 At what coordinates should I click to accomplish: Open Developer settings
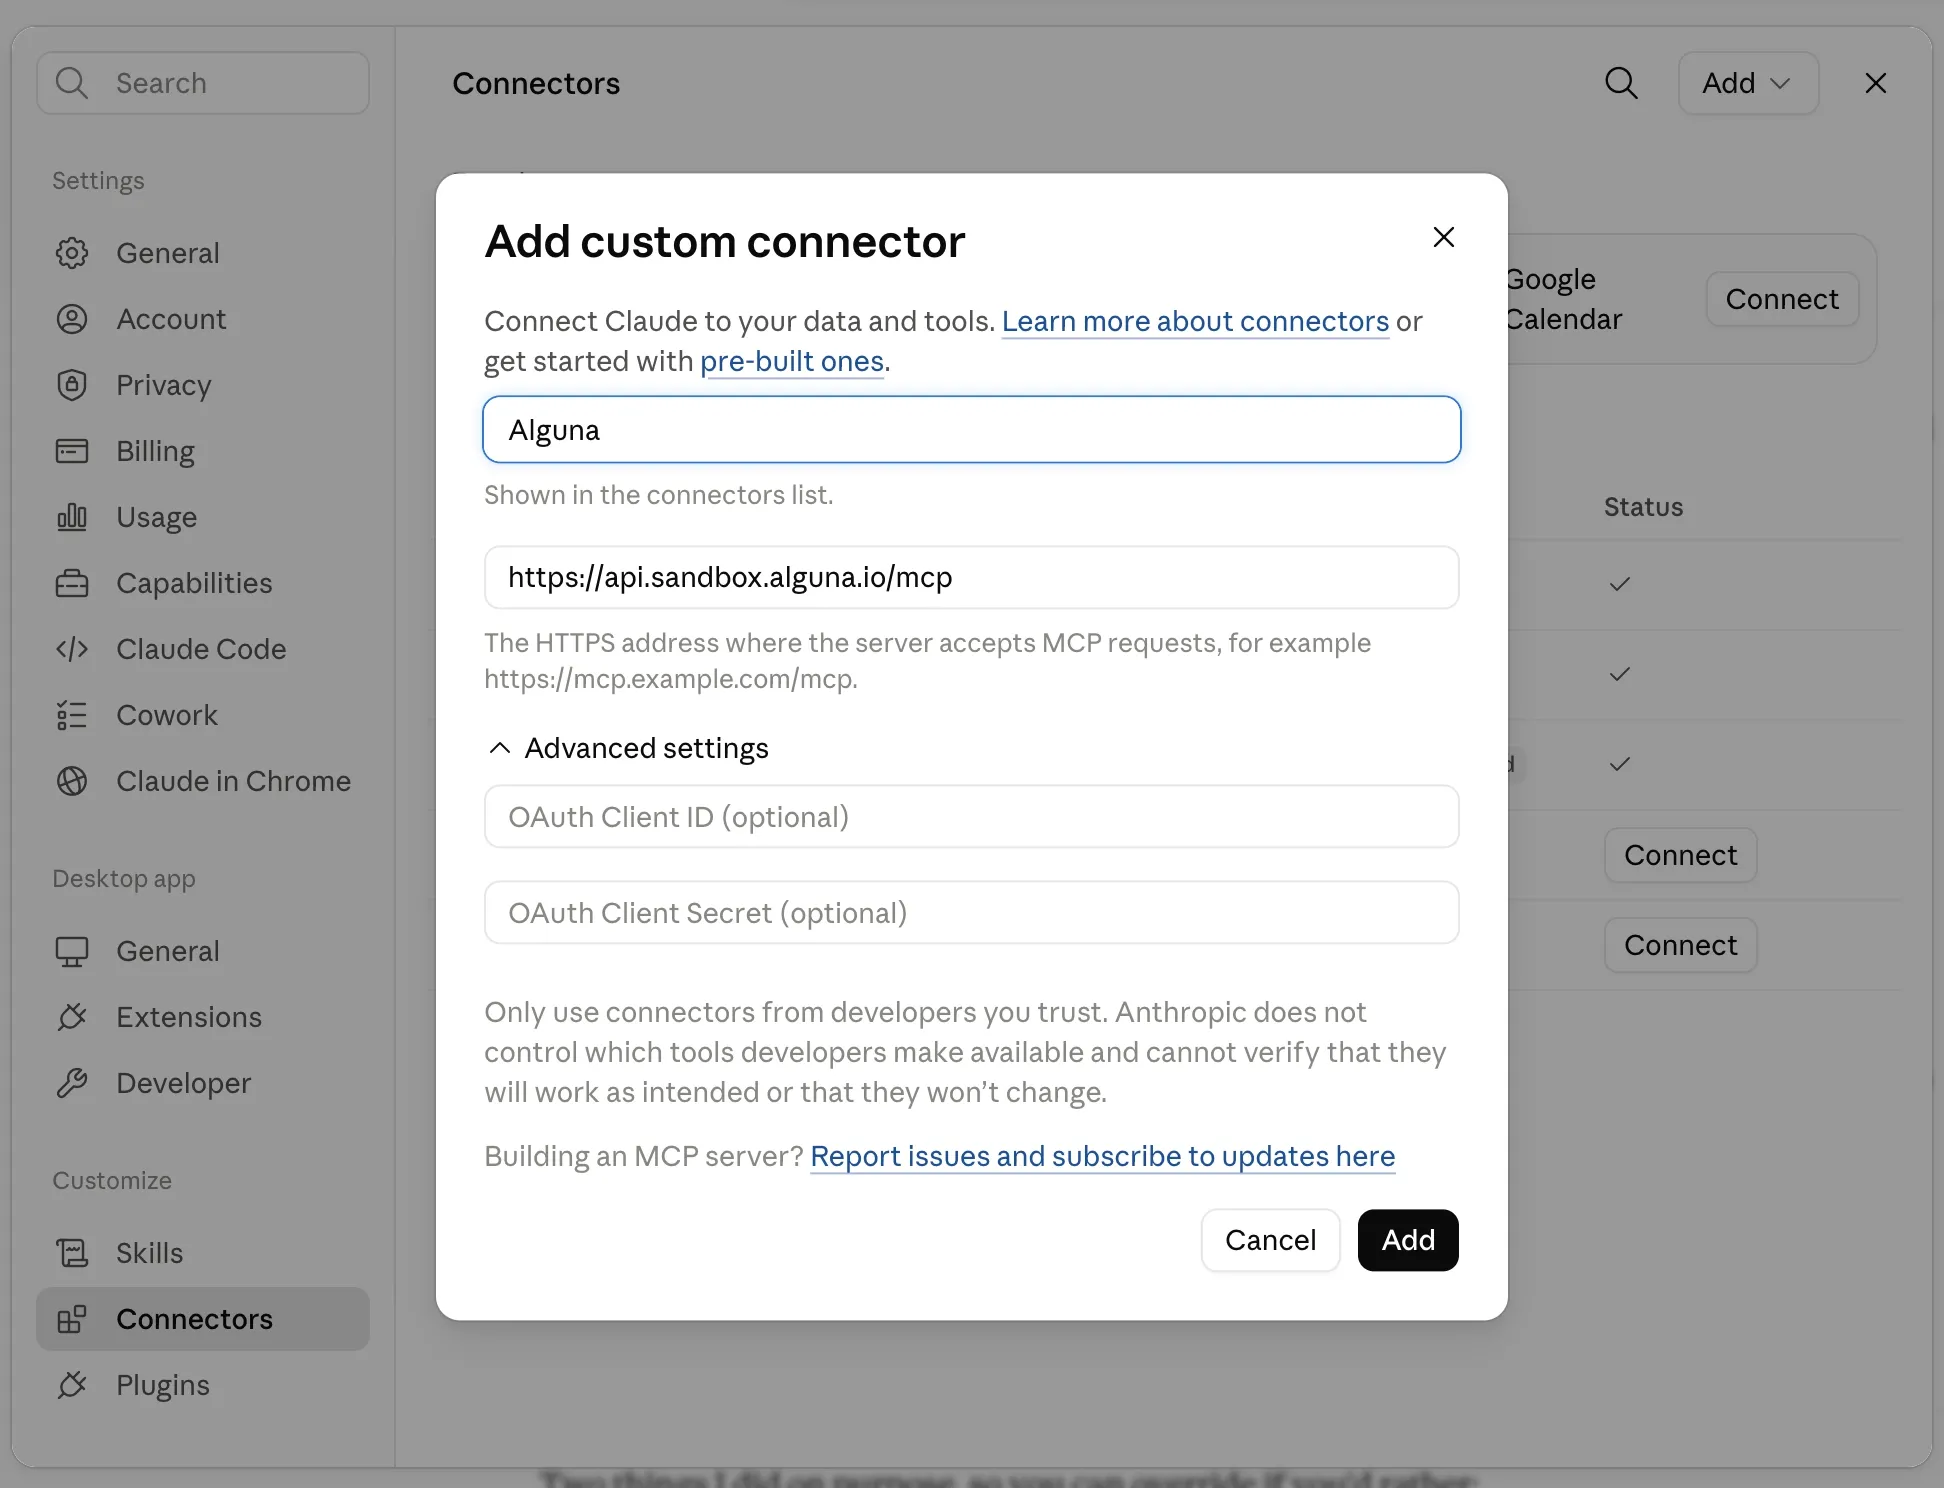pyautogui.click(x=203, y=1083)
